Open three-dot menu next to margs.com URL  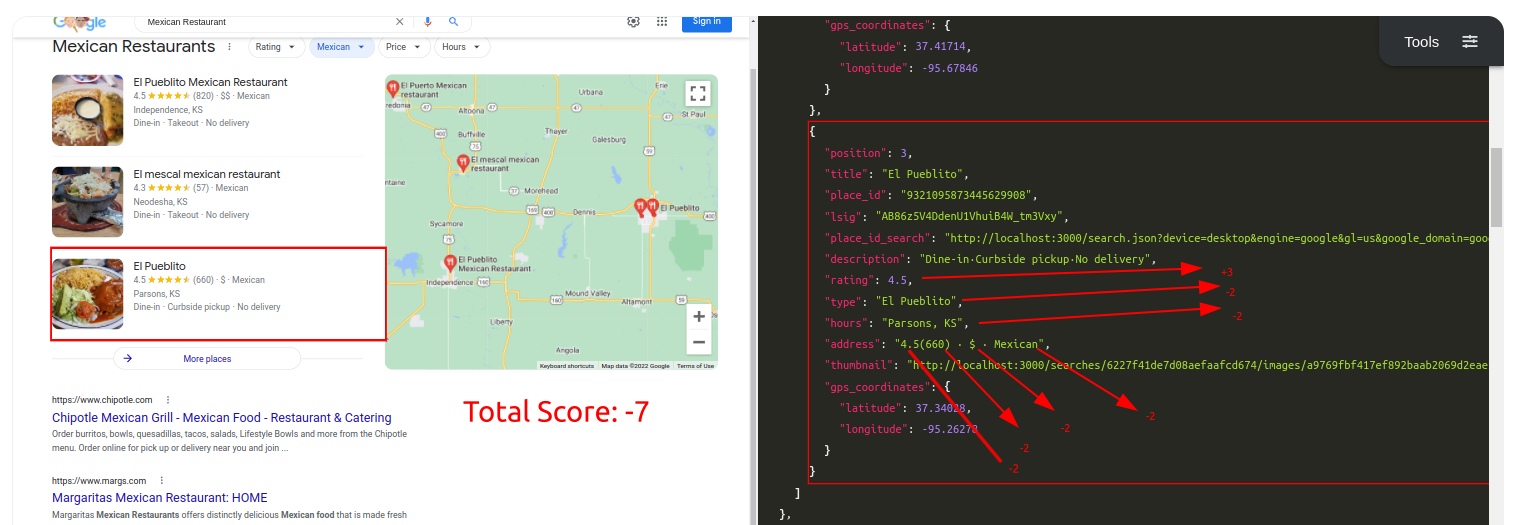[x=161, y=481]
